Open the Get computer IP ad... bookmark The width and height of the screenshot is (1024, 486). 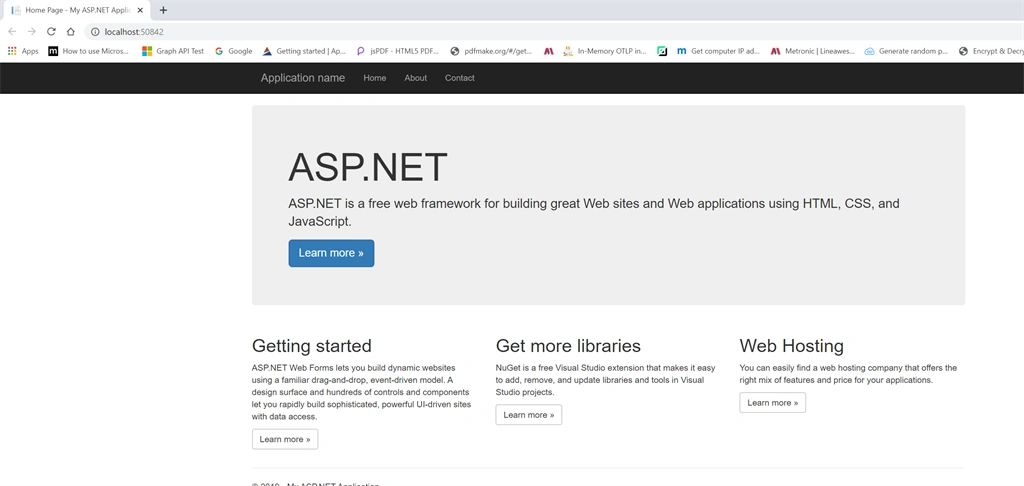[718, 51]
